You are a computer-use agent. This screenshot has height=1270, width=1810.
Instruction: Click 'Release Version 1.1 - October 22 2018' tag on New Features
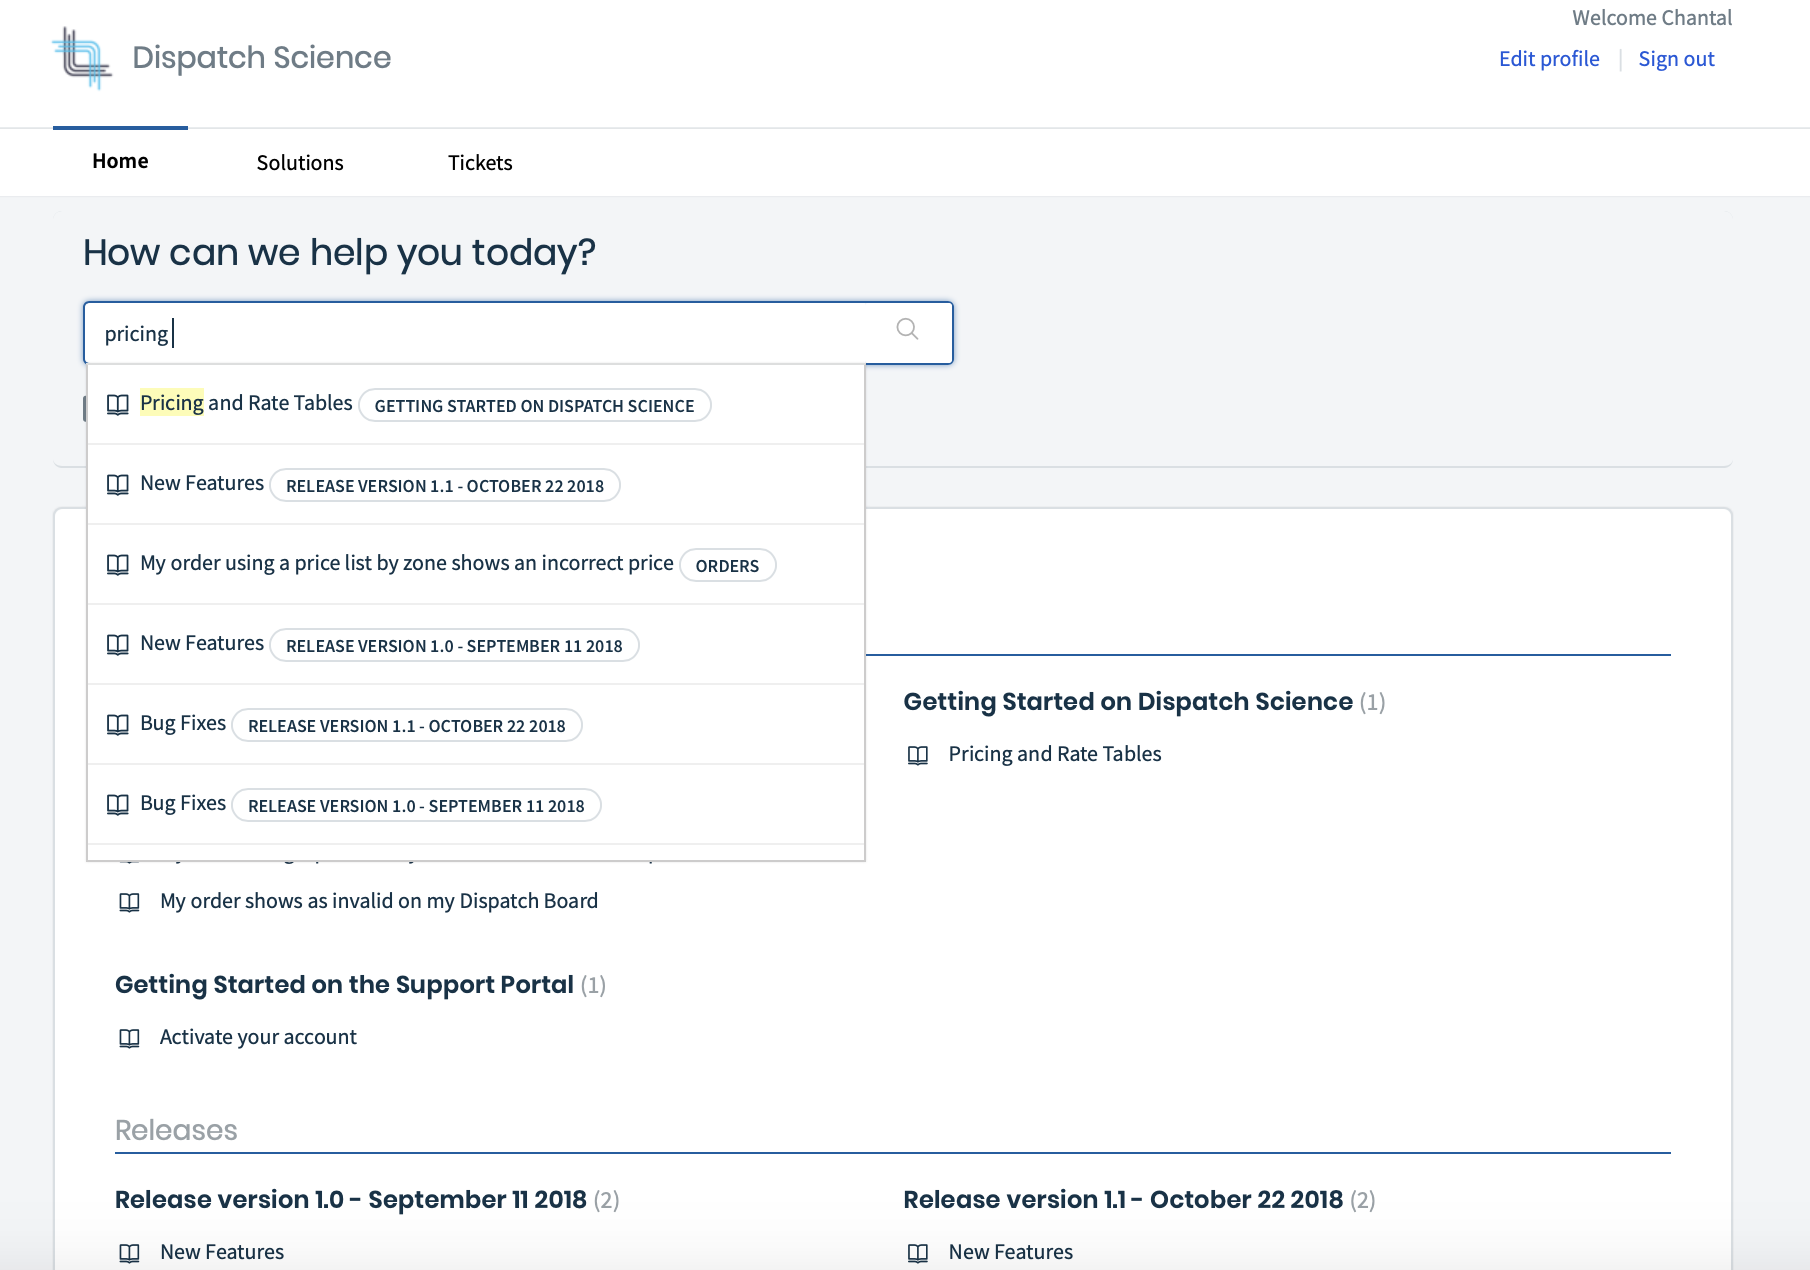(445, 485)
